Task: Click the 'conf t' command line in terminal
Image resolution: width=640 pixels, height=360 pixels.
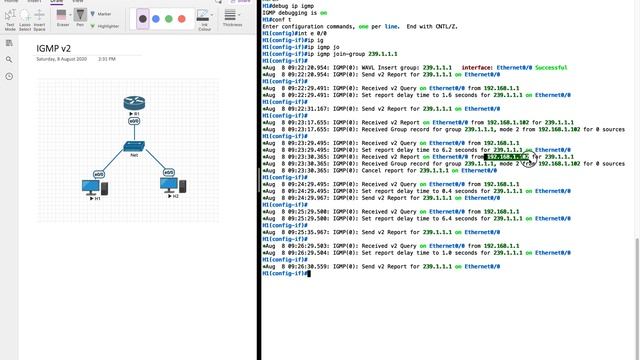Action: tap(277, 20)
